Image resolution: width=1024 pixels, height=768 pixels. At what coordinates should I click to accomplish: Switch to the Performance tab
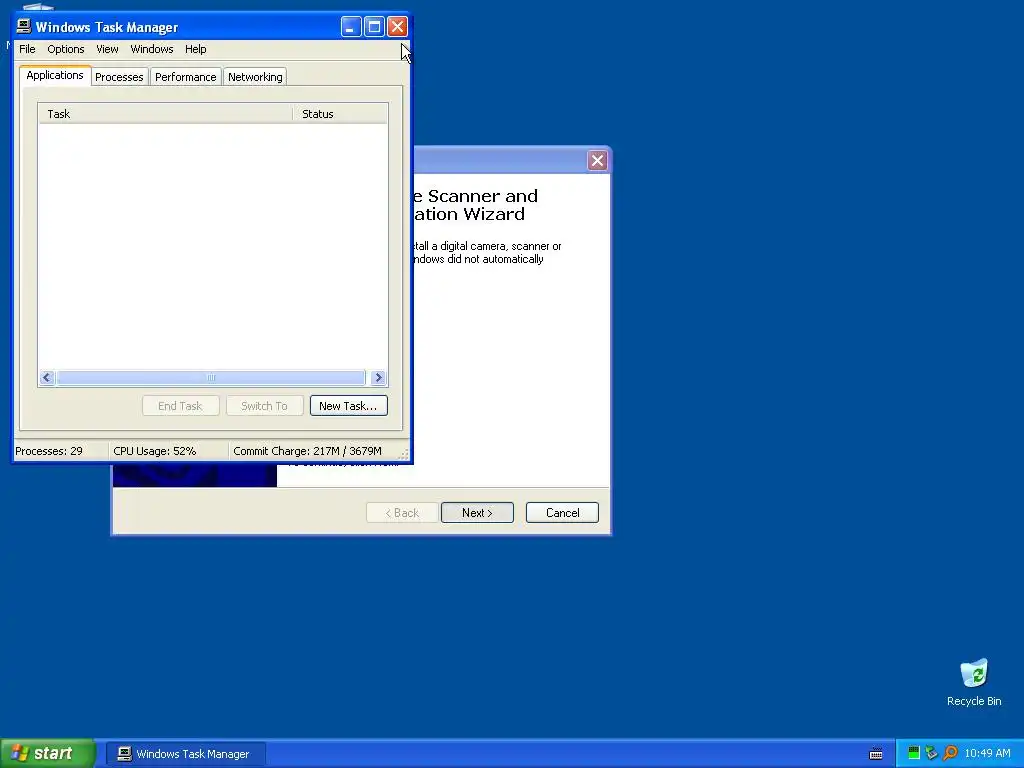(x=185, y=77)
